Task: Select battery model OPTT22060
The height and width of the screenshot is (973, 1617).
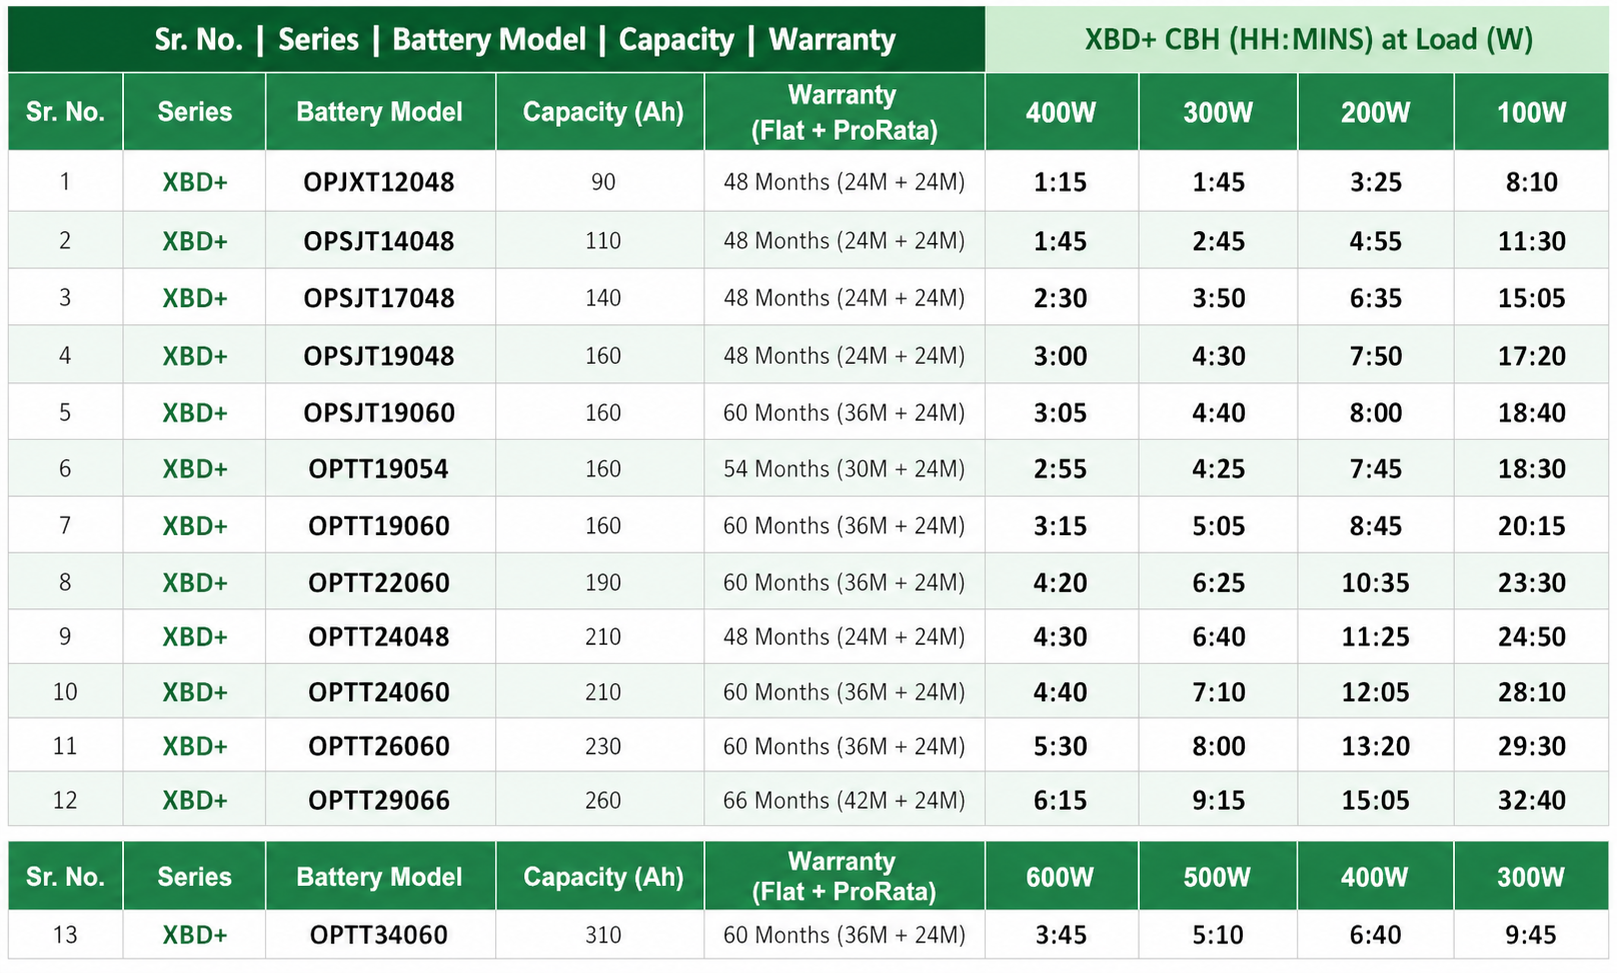Action: click(x=379, y=583)
